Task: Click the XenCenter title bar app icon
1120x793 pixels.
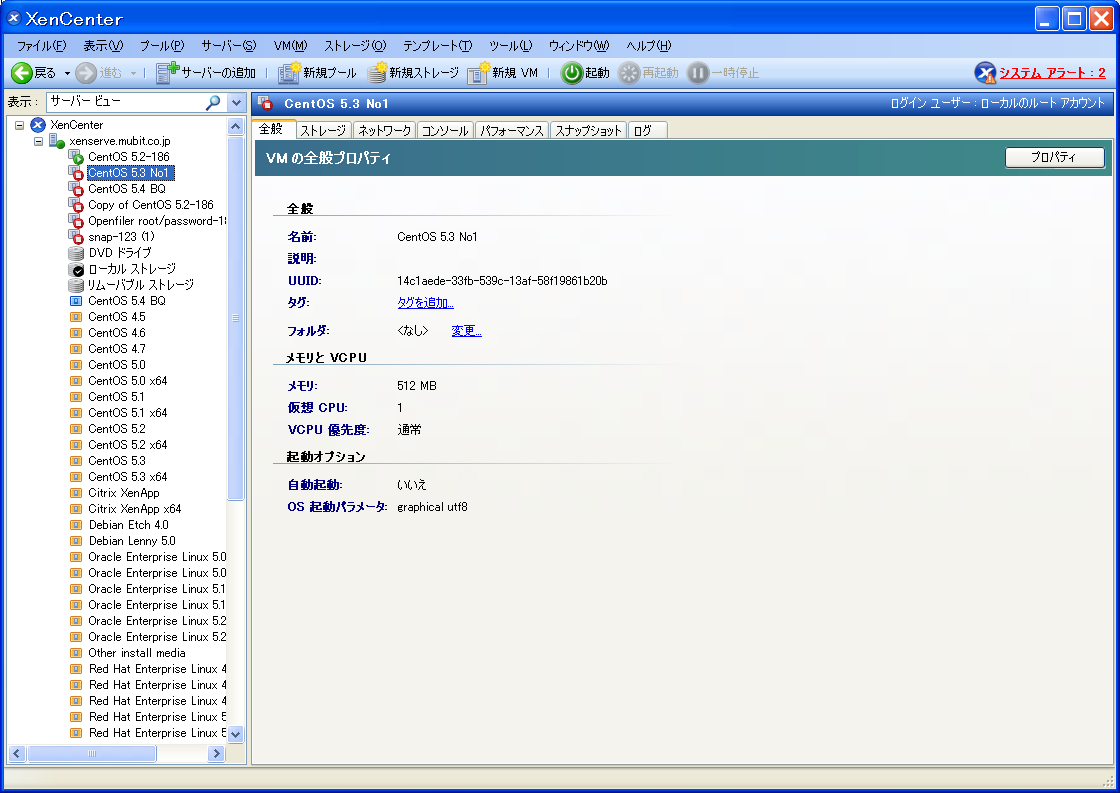Action: point(14,18)
